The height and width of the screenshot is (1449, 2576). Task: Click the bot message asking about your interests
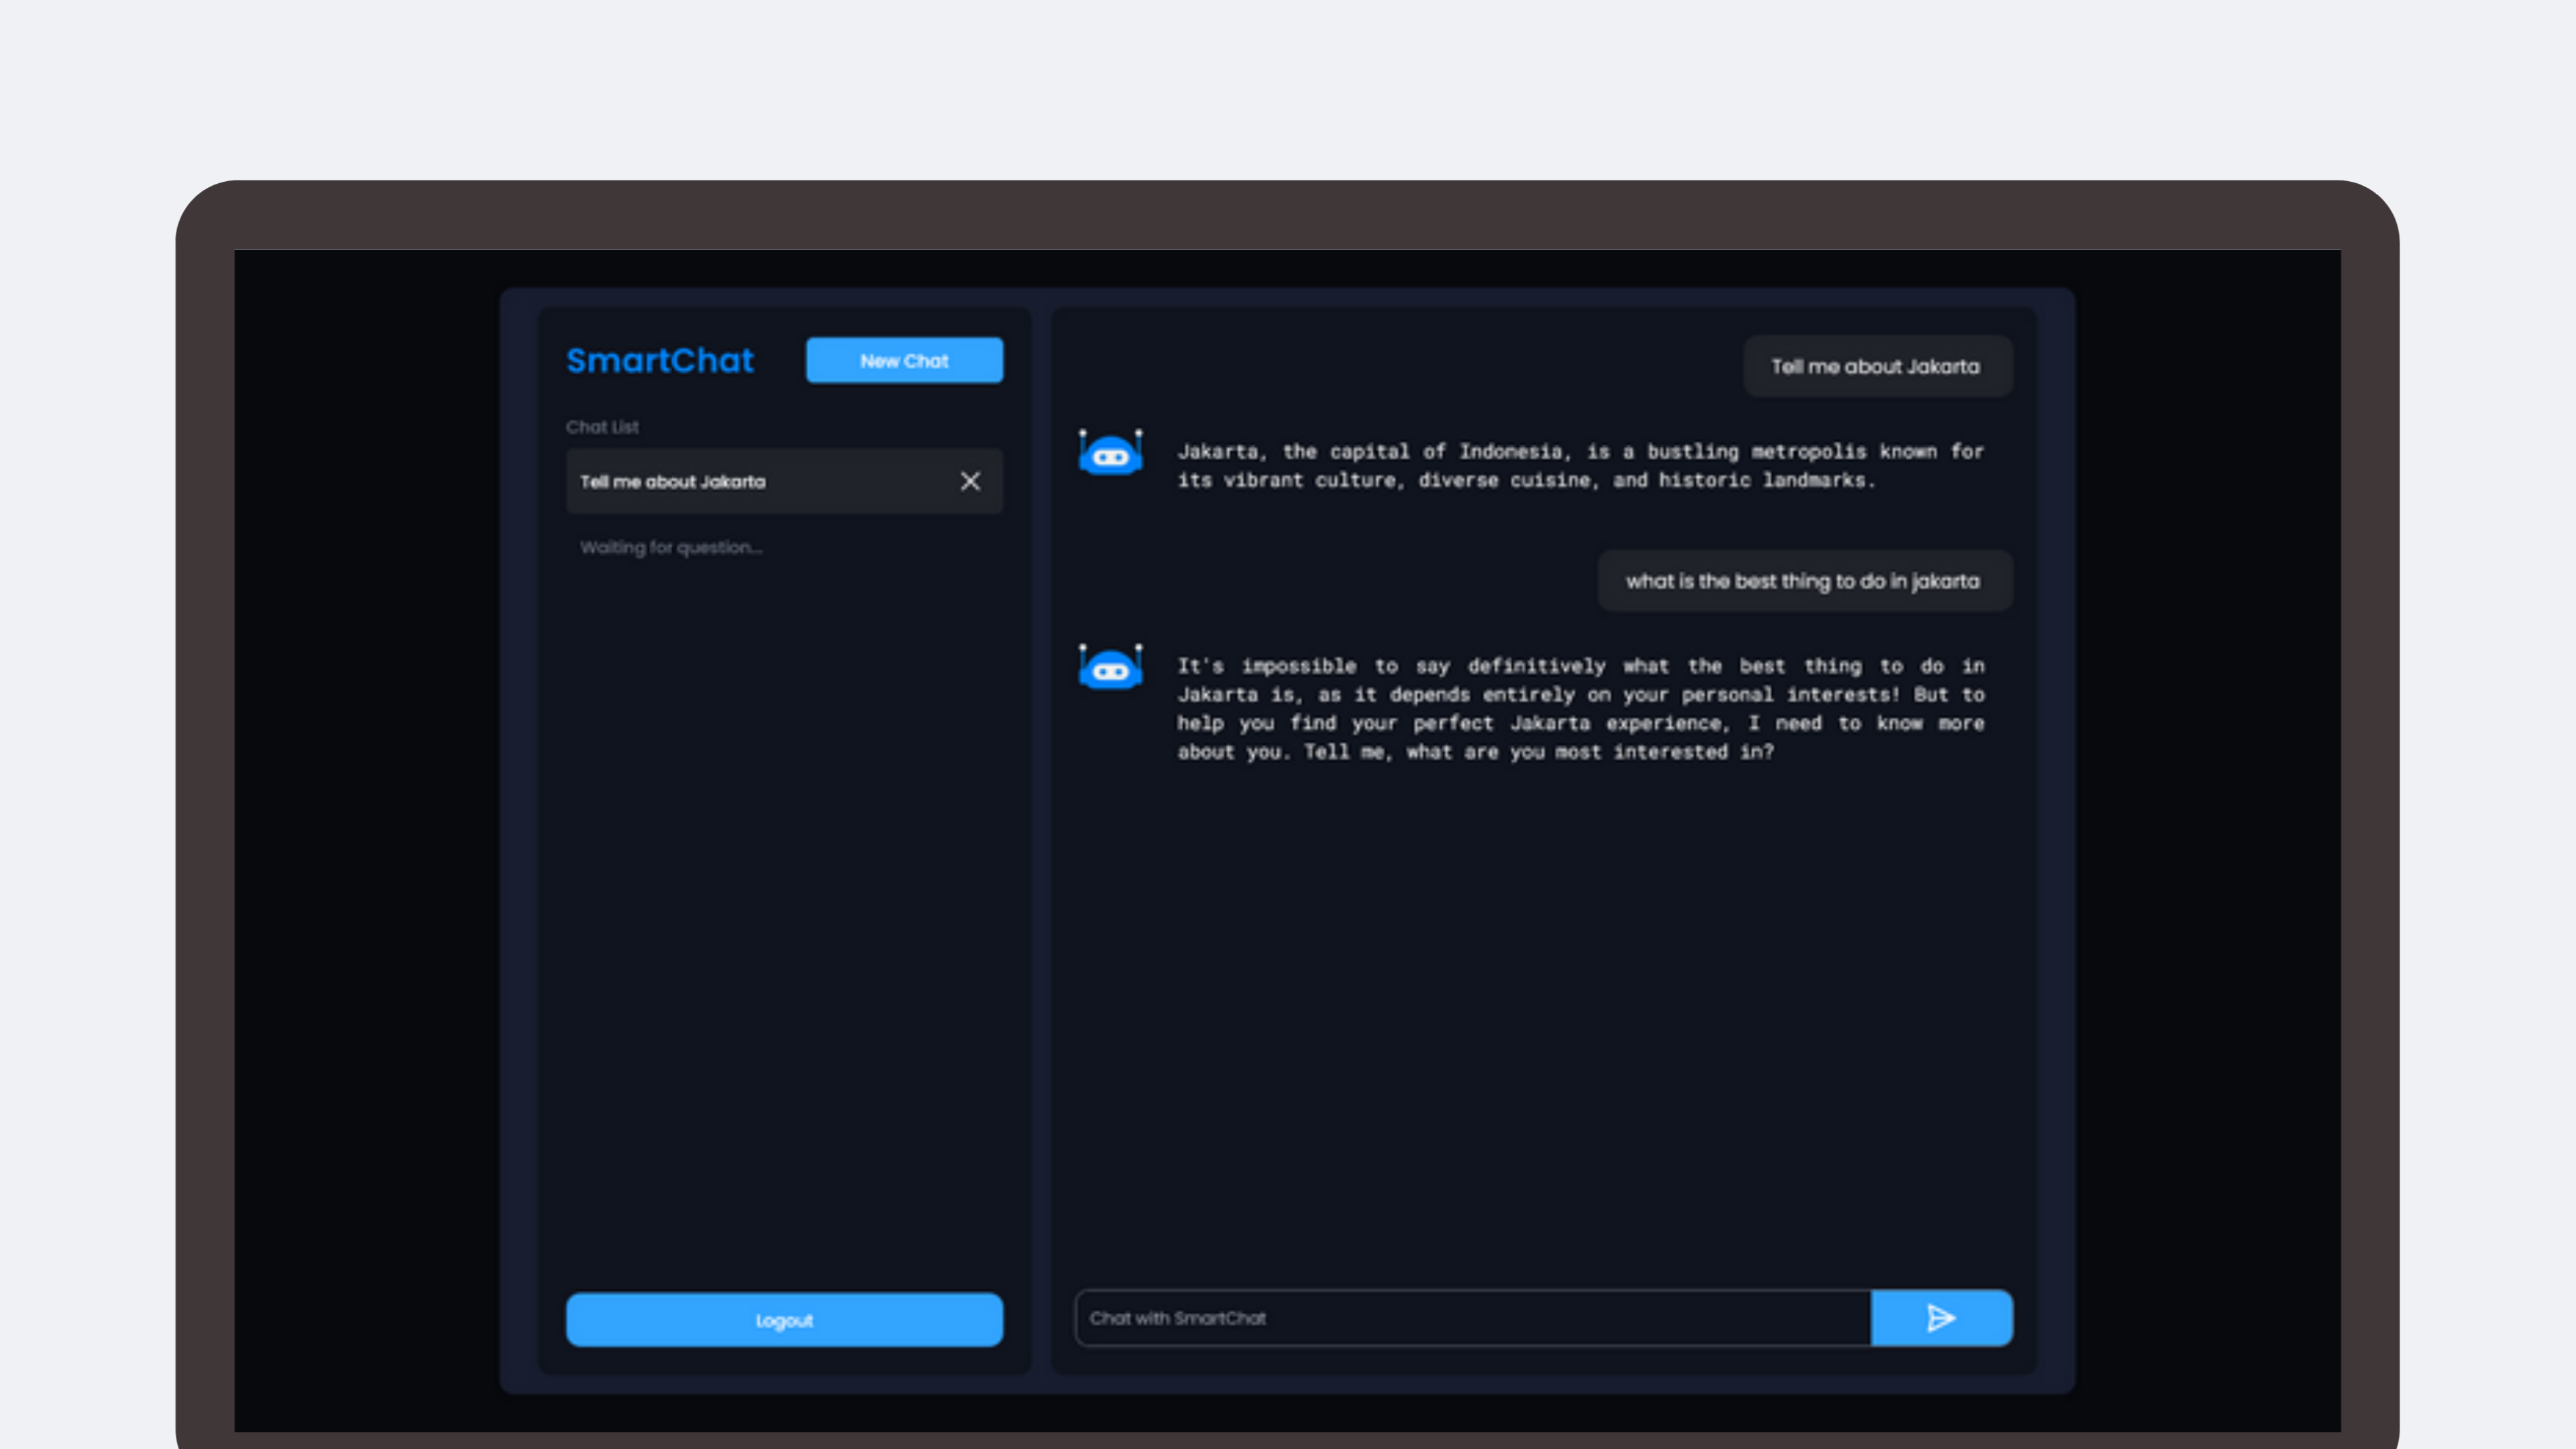coord(1580,709)
